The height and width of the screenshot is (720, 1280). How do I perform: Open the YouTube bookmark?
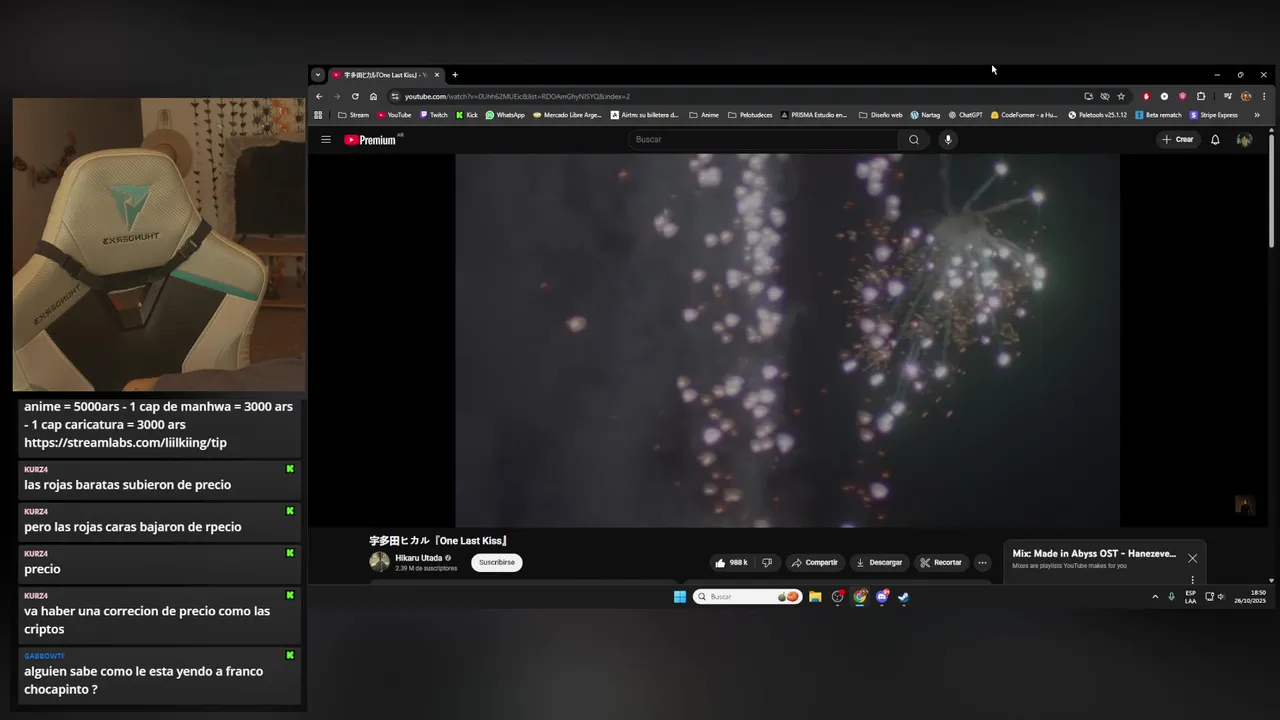coord(394,115)
